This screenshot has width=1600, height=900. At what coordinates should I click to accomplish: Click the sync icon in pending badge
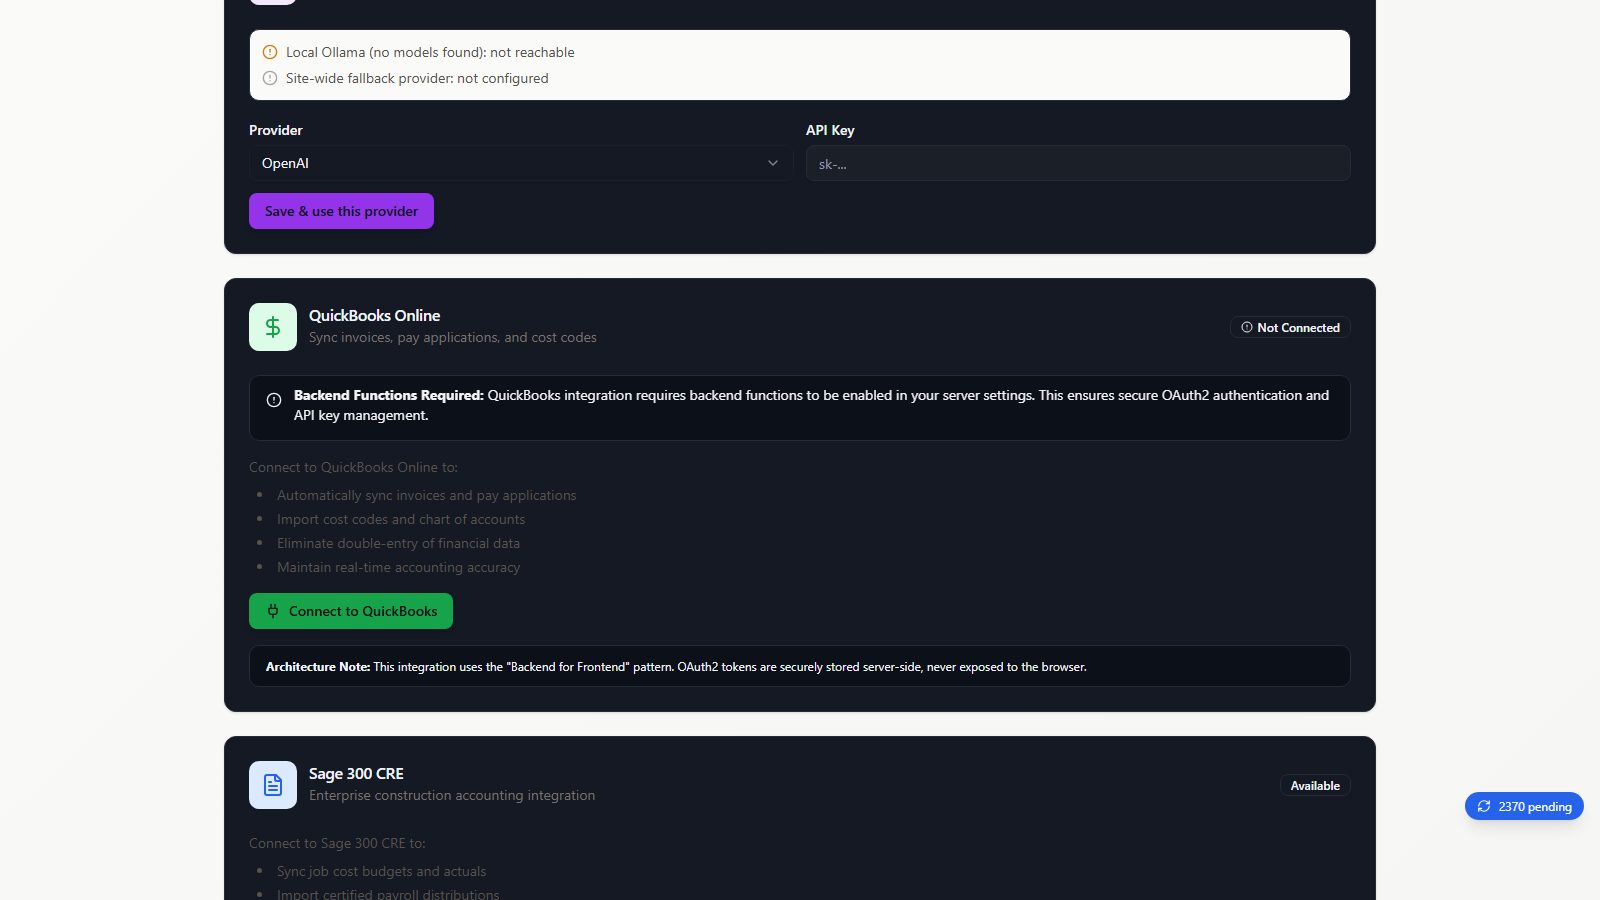tap(1484, 806)
